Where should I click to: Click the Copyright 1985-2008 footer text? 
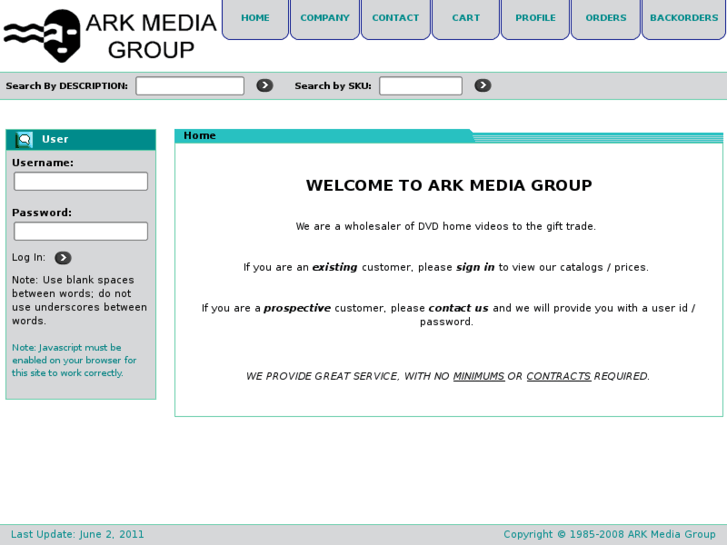tap(609, 534)
